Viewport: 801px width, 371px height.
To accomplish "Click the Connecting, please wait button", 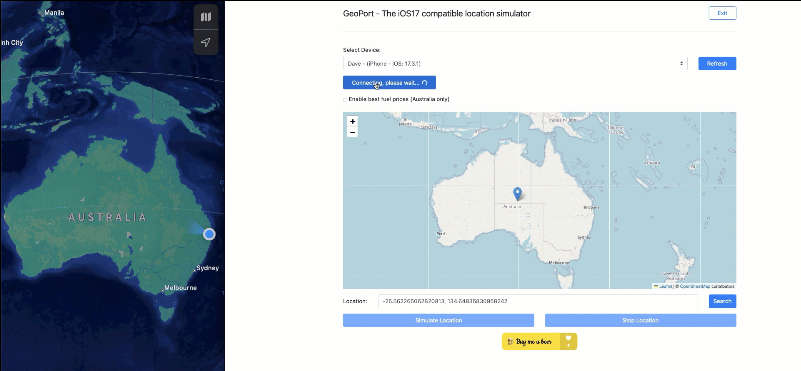I will pos(389,83).
